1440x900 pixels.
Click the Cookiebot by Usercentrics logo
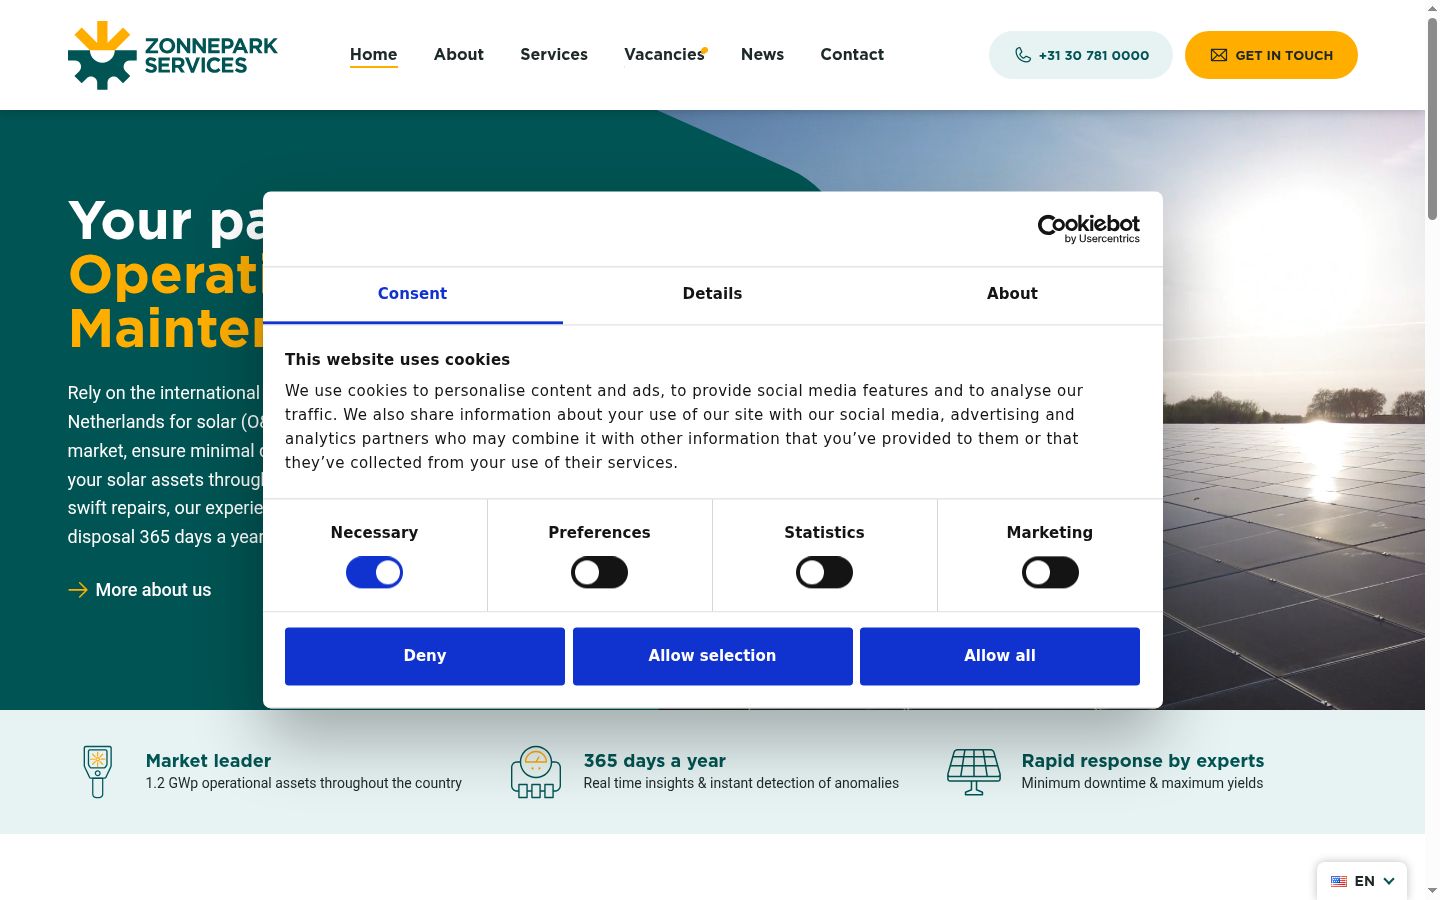[1088, 229]
